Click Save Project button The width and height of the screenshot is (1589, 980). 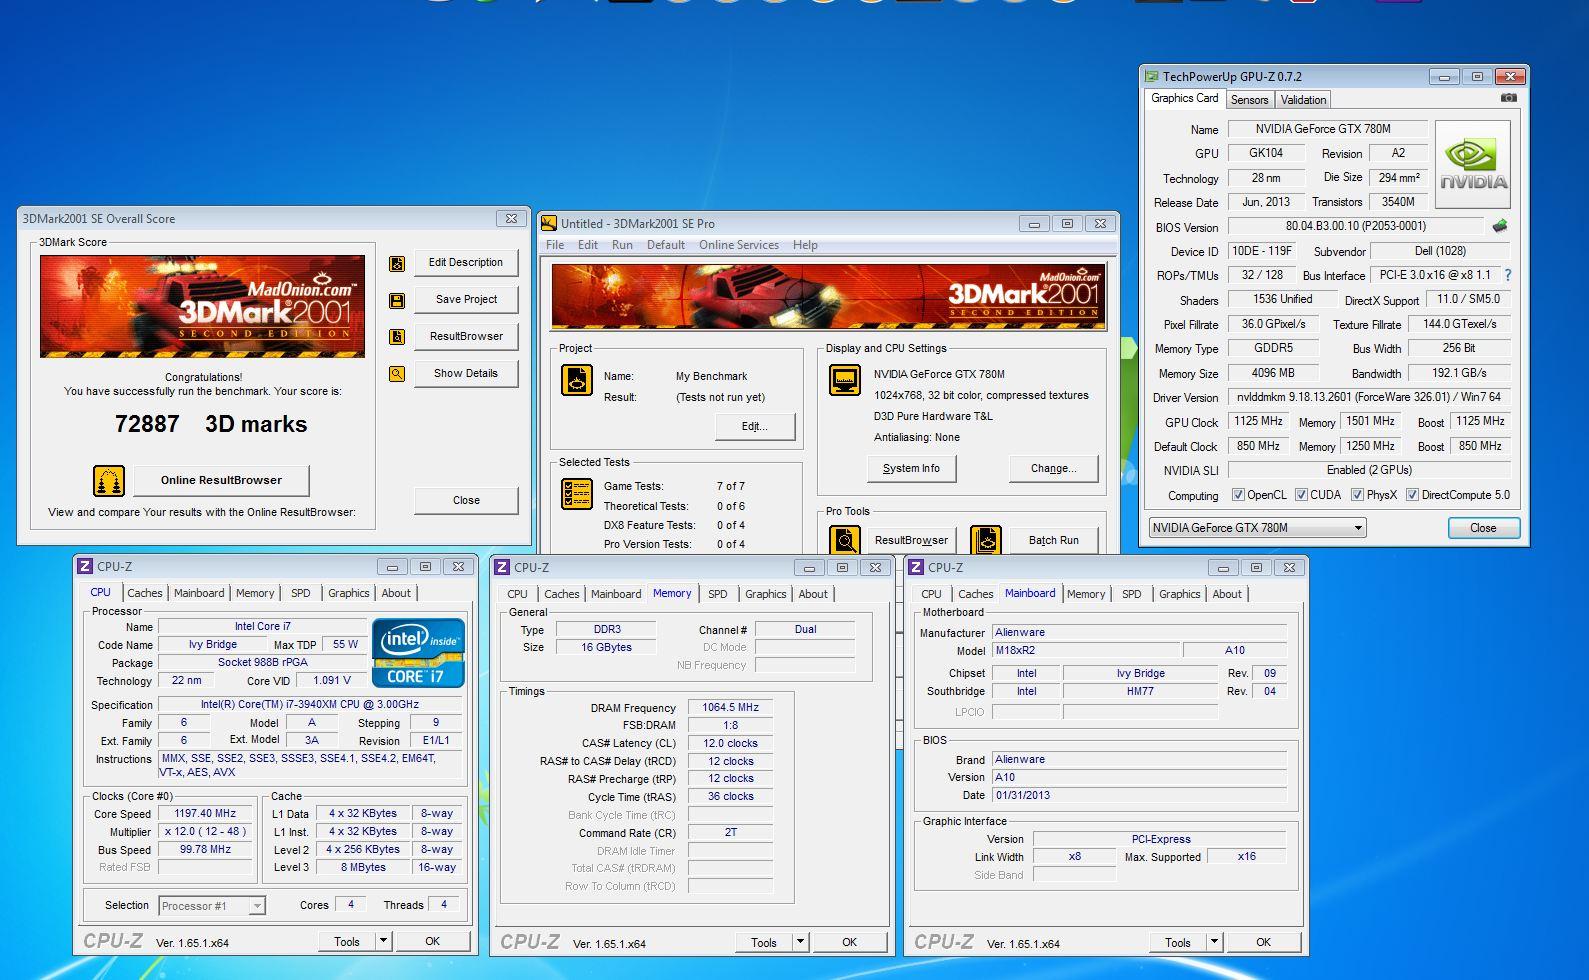[x=466, y=299]
